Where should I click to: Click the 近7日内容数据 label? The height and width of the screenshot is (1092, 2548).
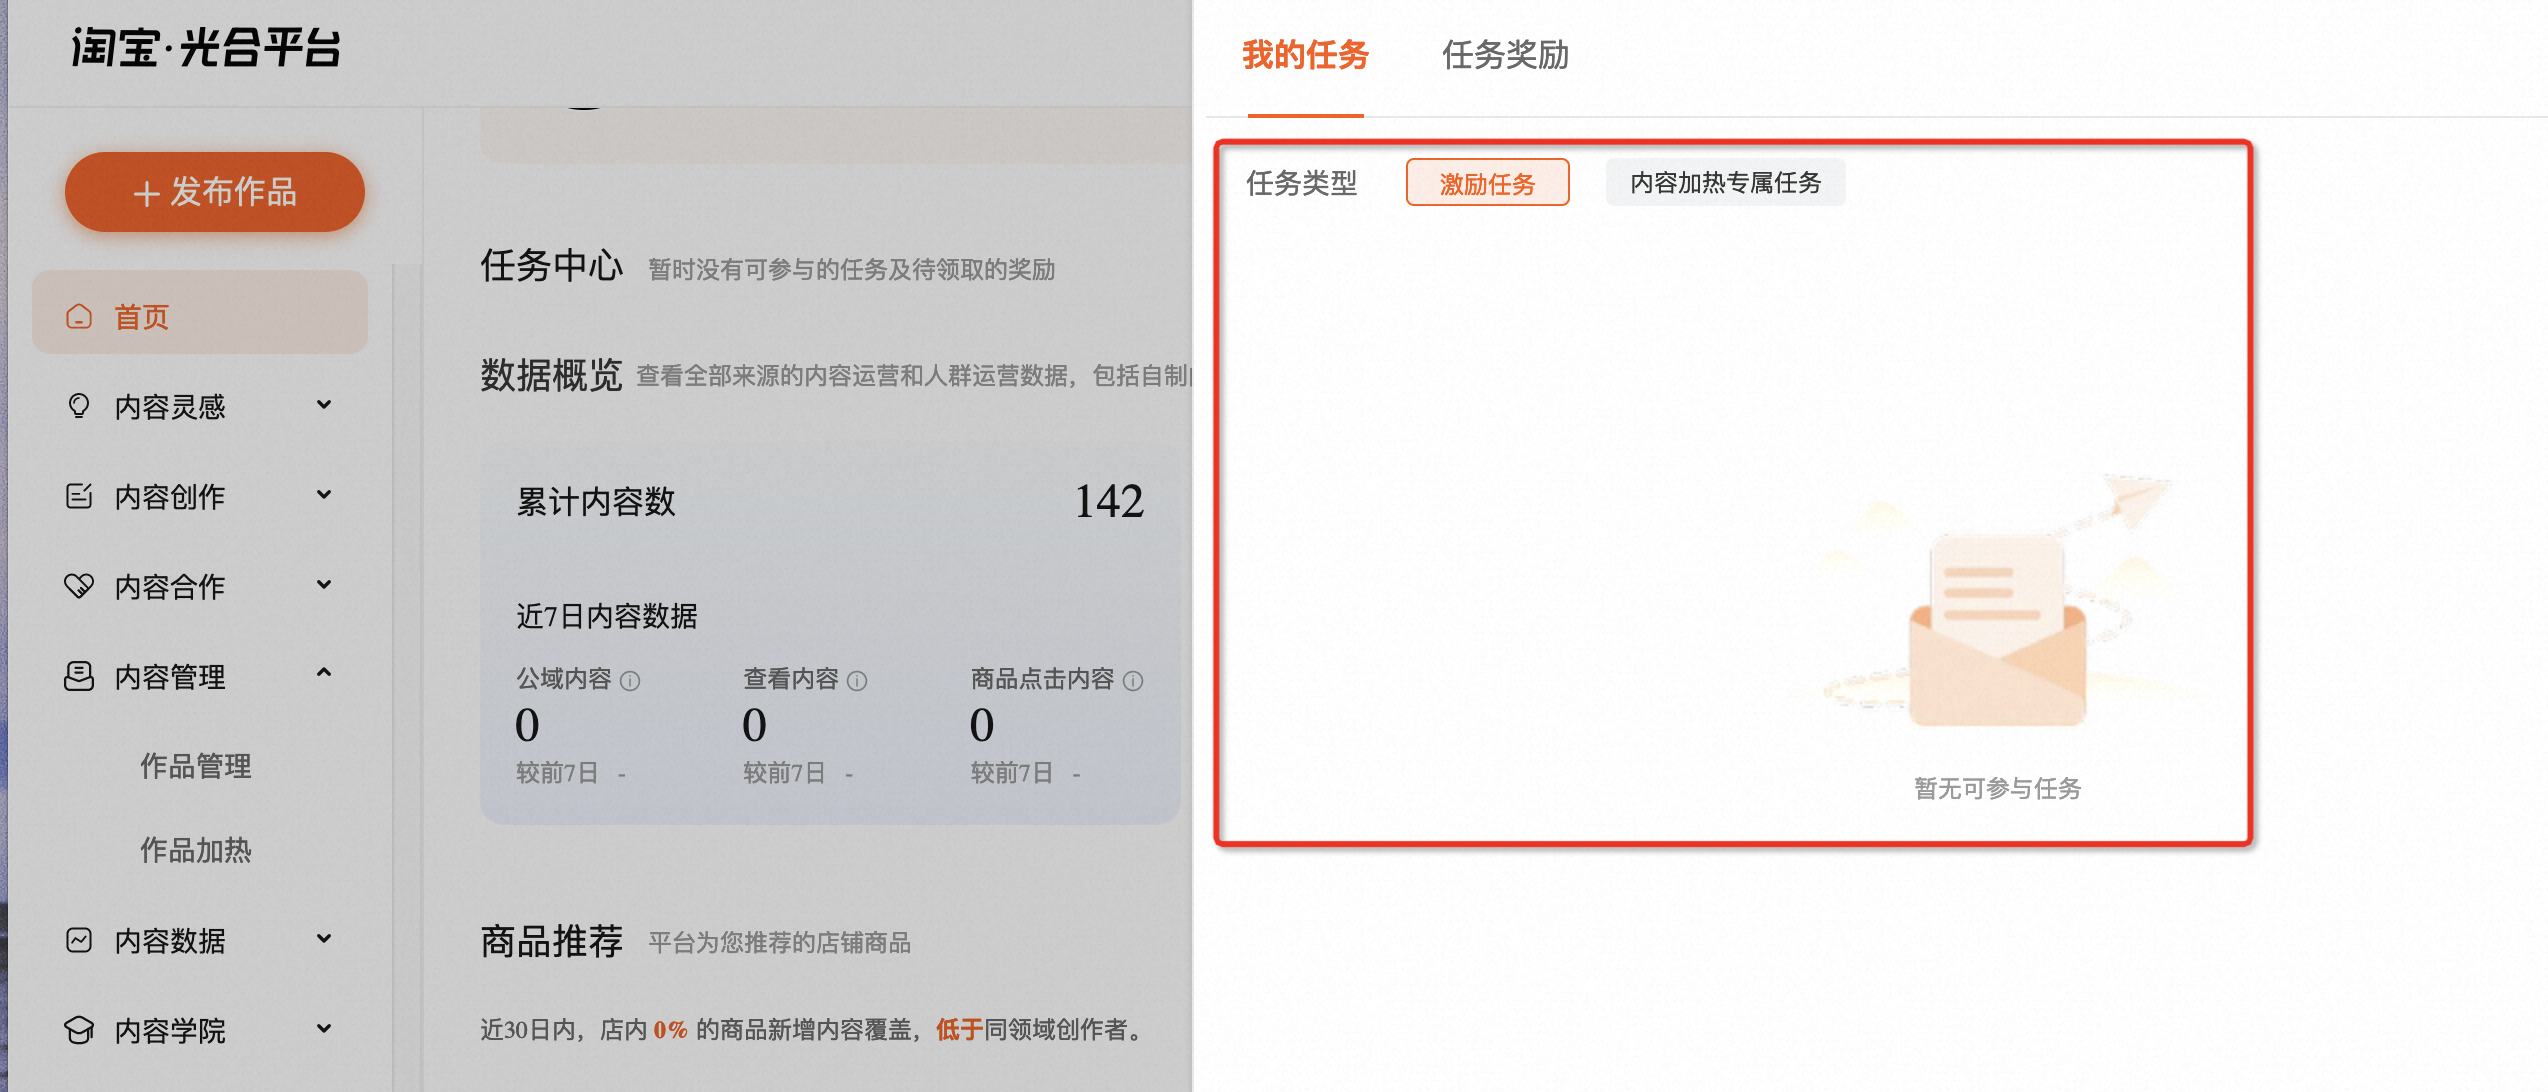(607, 616)
